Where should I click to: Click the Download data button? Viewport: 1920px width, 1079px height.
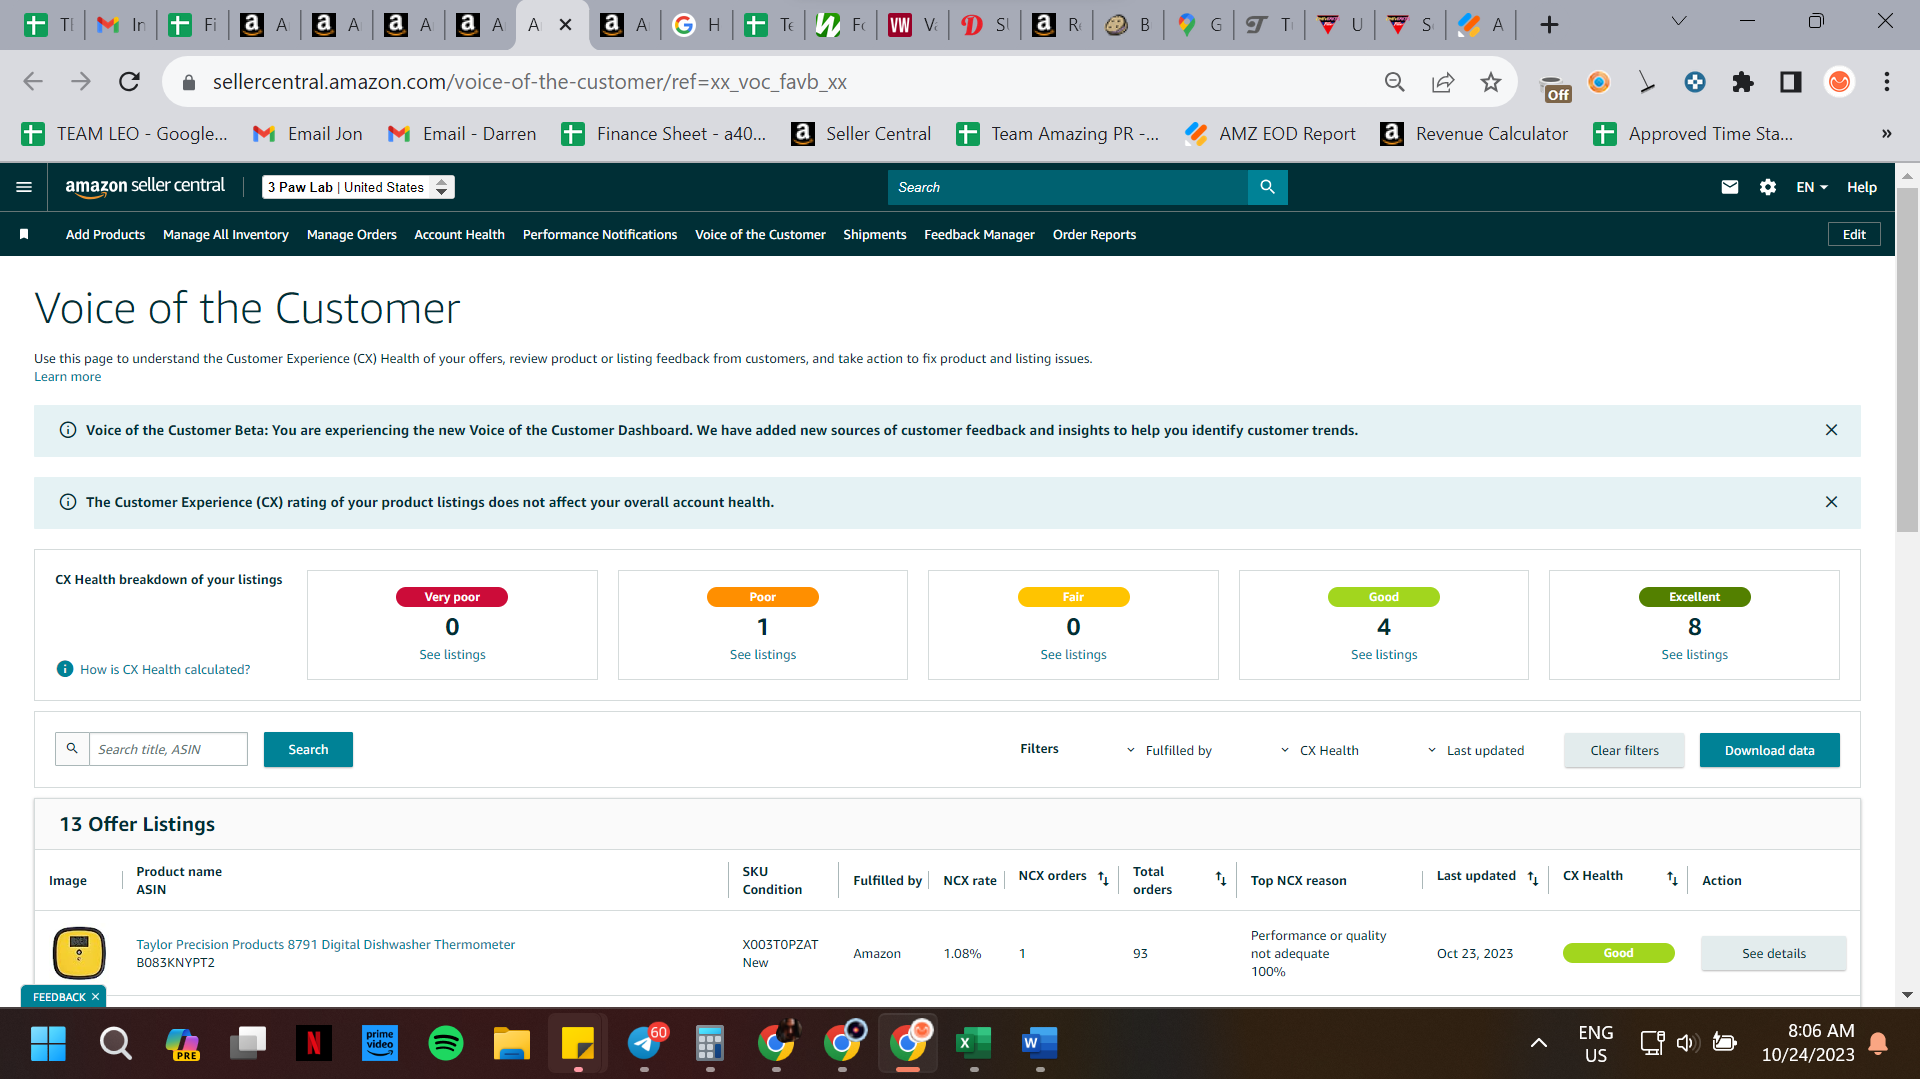[x=1769, y=750]
